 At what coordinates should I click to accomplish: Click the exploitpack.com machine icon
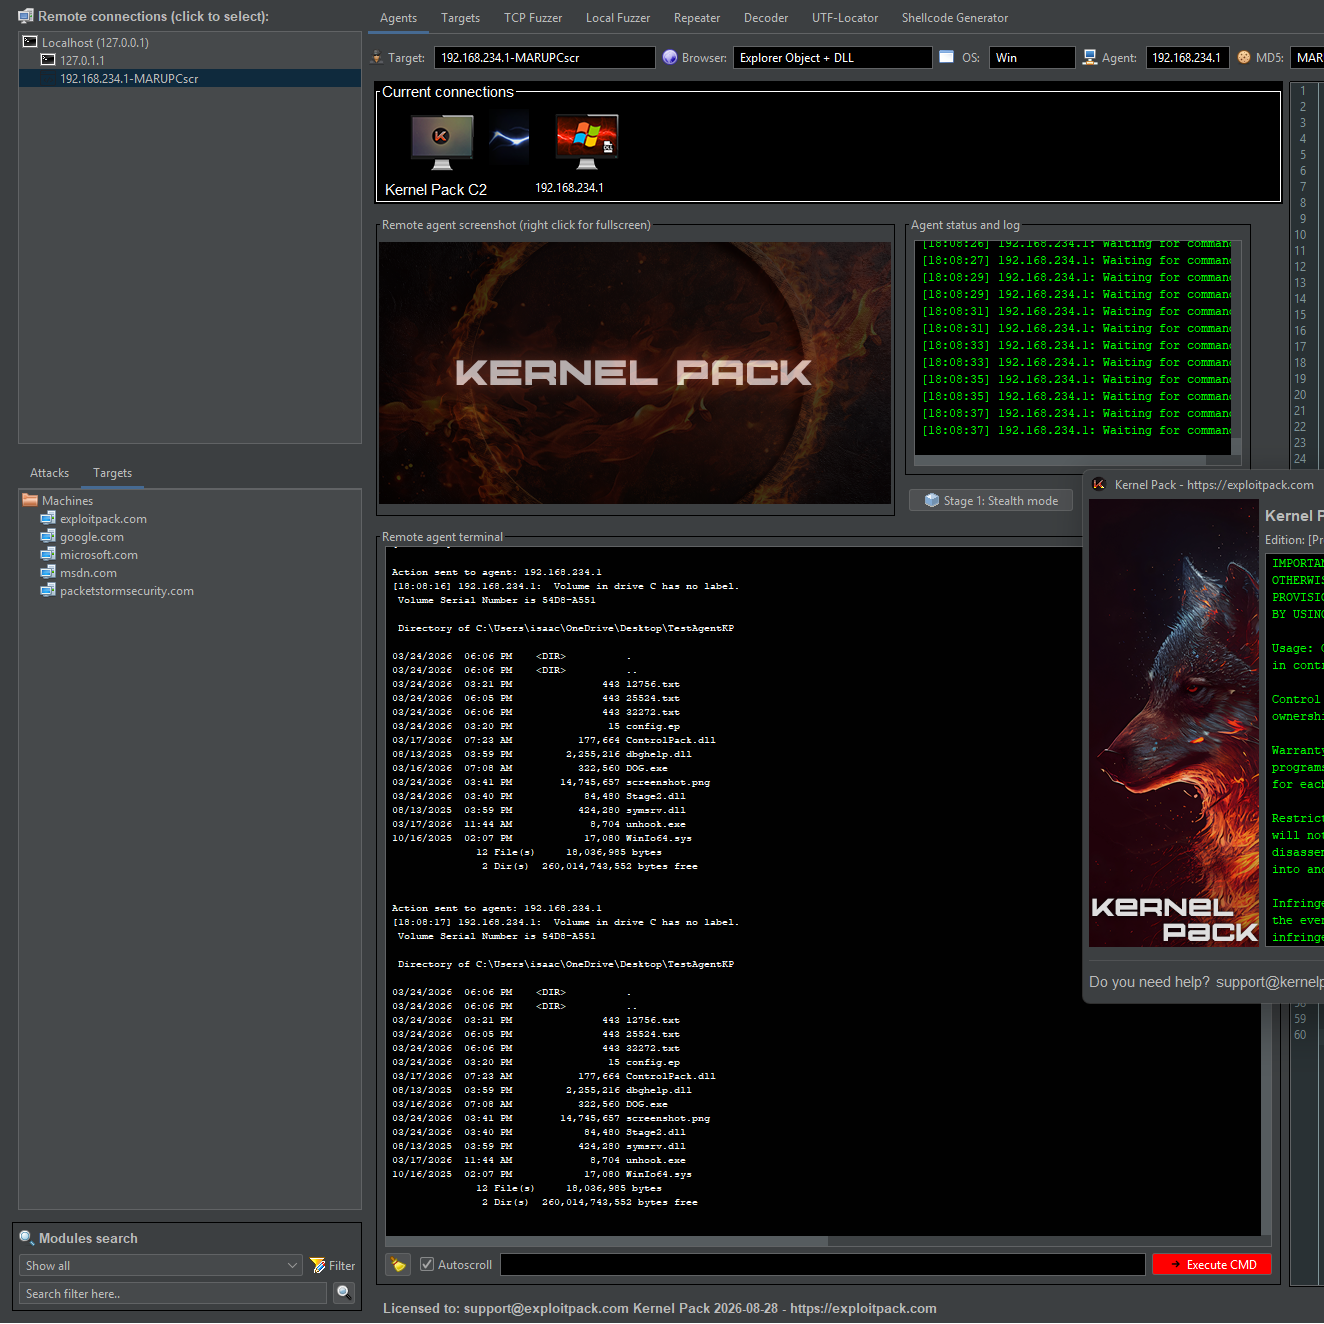pos(48,518)
